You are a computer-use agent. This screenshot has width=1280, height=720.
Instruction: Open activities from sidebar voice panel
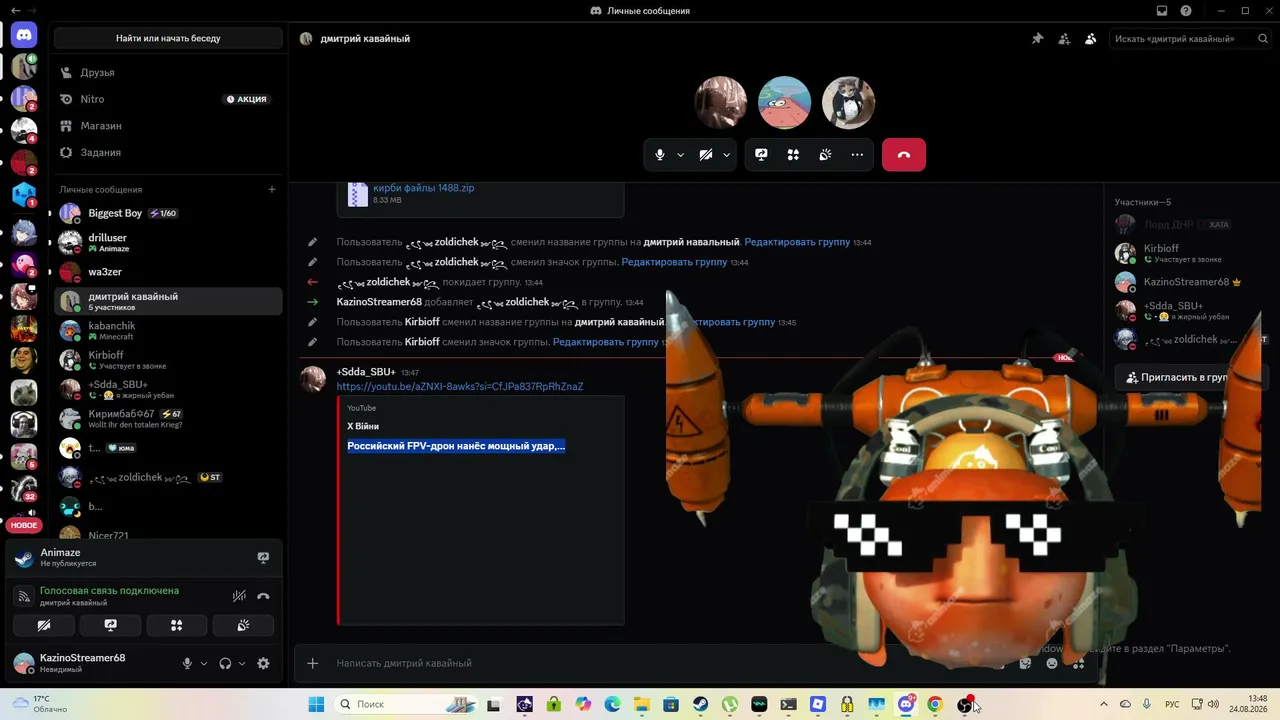pyautogui.click(x=177, y=626)
